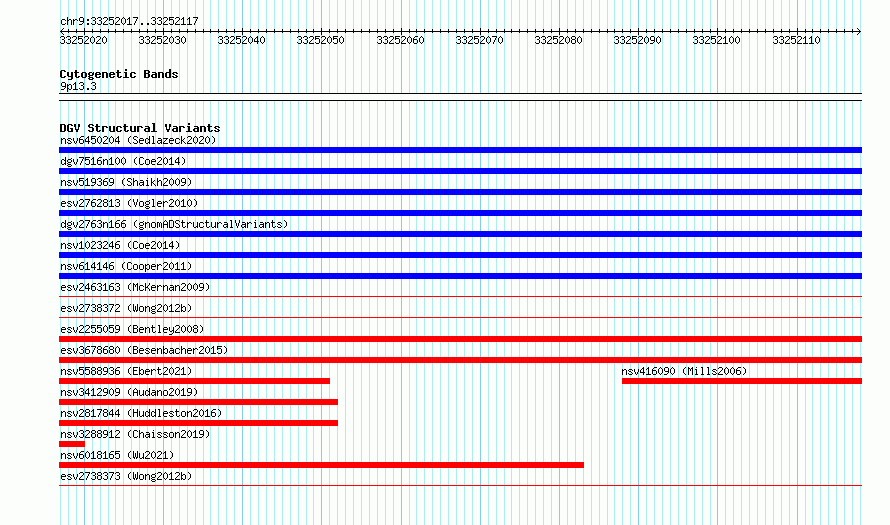Select the upper esv2738372 (Wong2012b) label
The image size is (890, 525).
126,308
